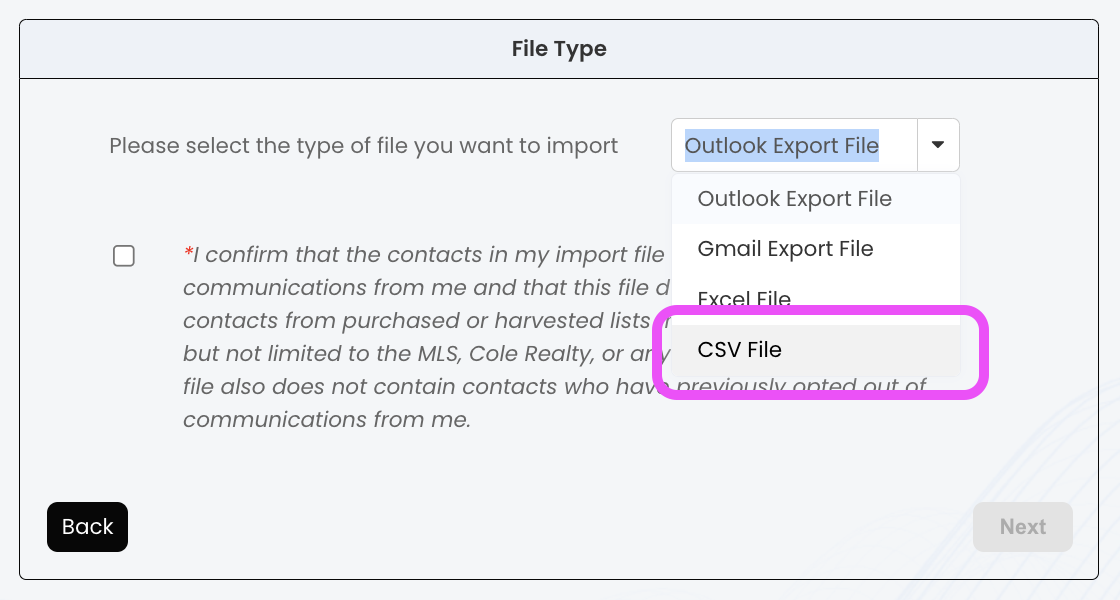This screenshot has width=1120, height=600.
Task: Select Outlook Export File list option
Action: click(794, 199)
